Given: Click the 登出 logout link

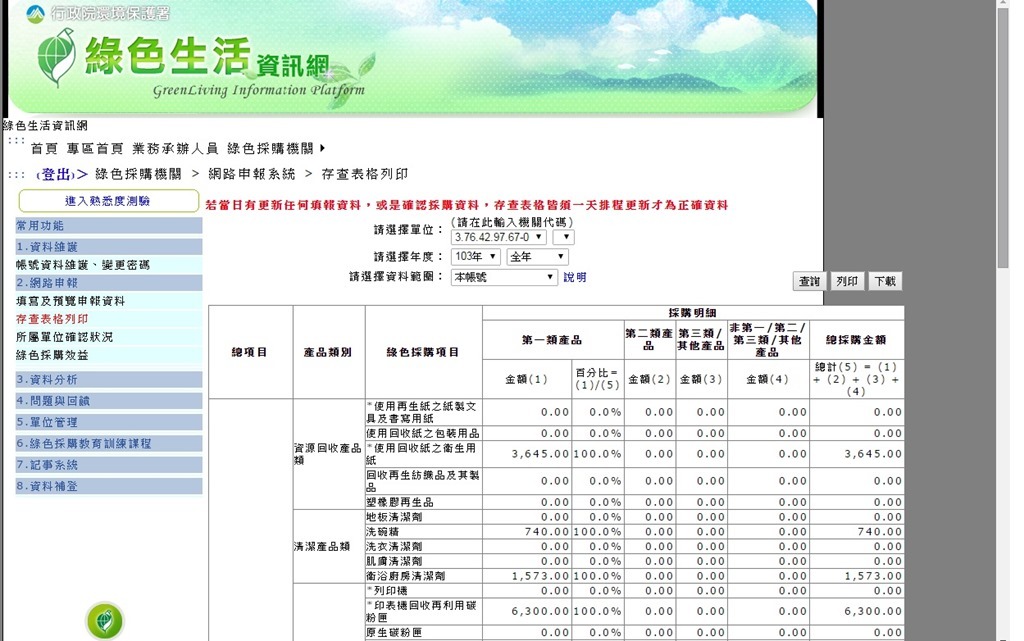Looking at the screenshot, I should coord(56,174).
